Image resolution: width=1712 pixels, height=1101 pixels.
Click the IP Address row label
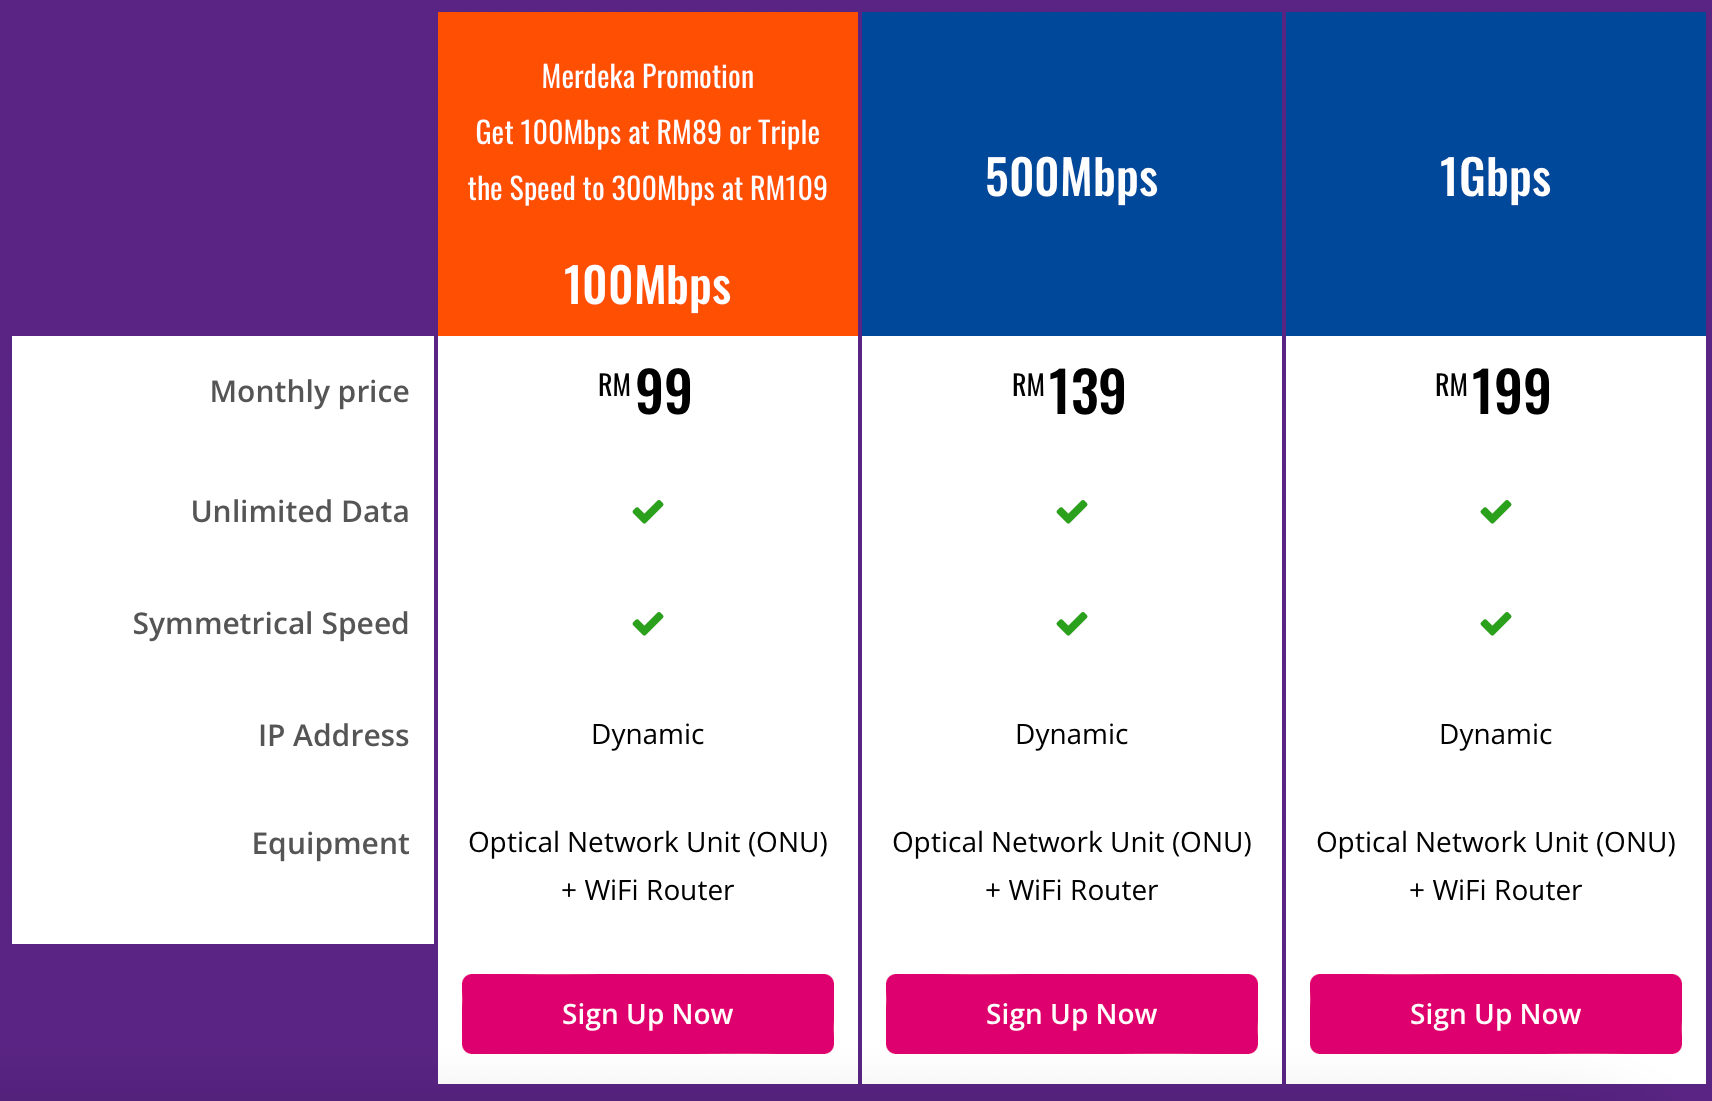[x=334, y=735]
